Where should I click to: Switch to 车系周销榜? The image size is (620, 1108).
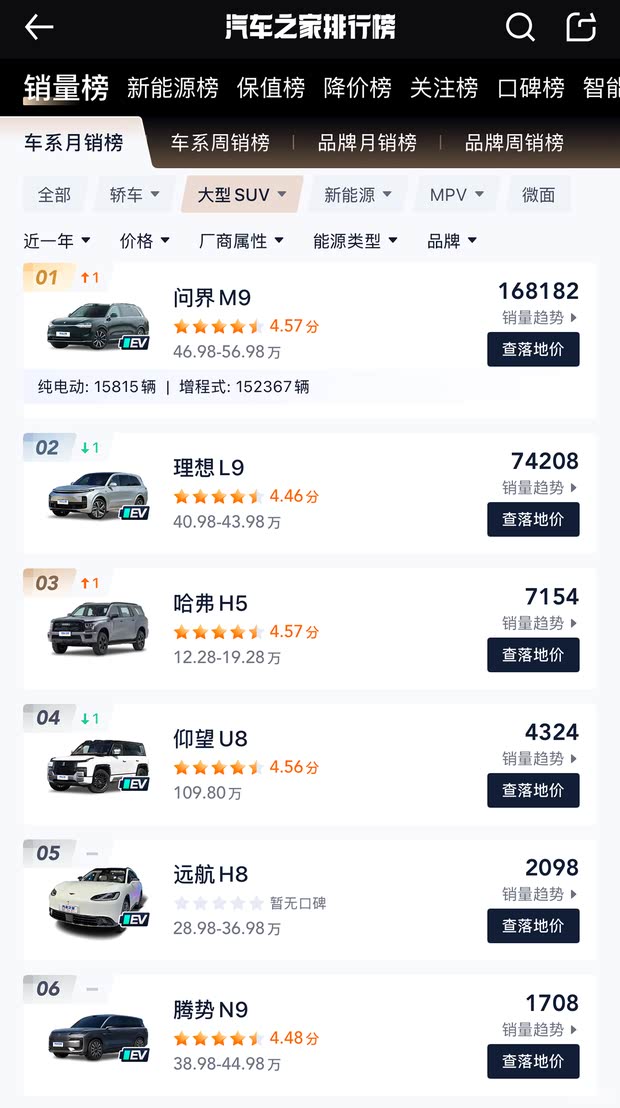(222, 142)
